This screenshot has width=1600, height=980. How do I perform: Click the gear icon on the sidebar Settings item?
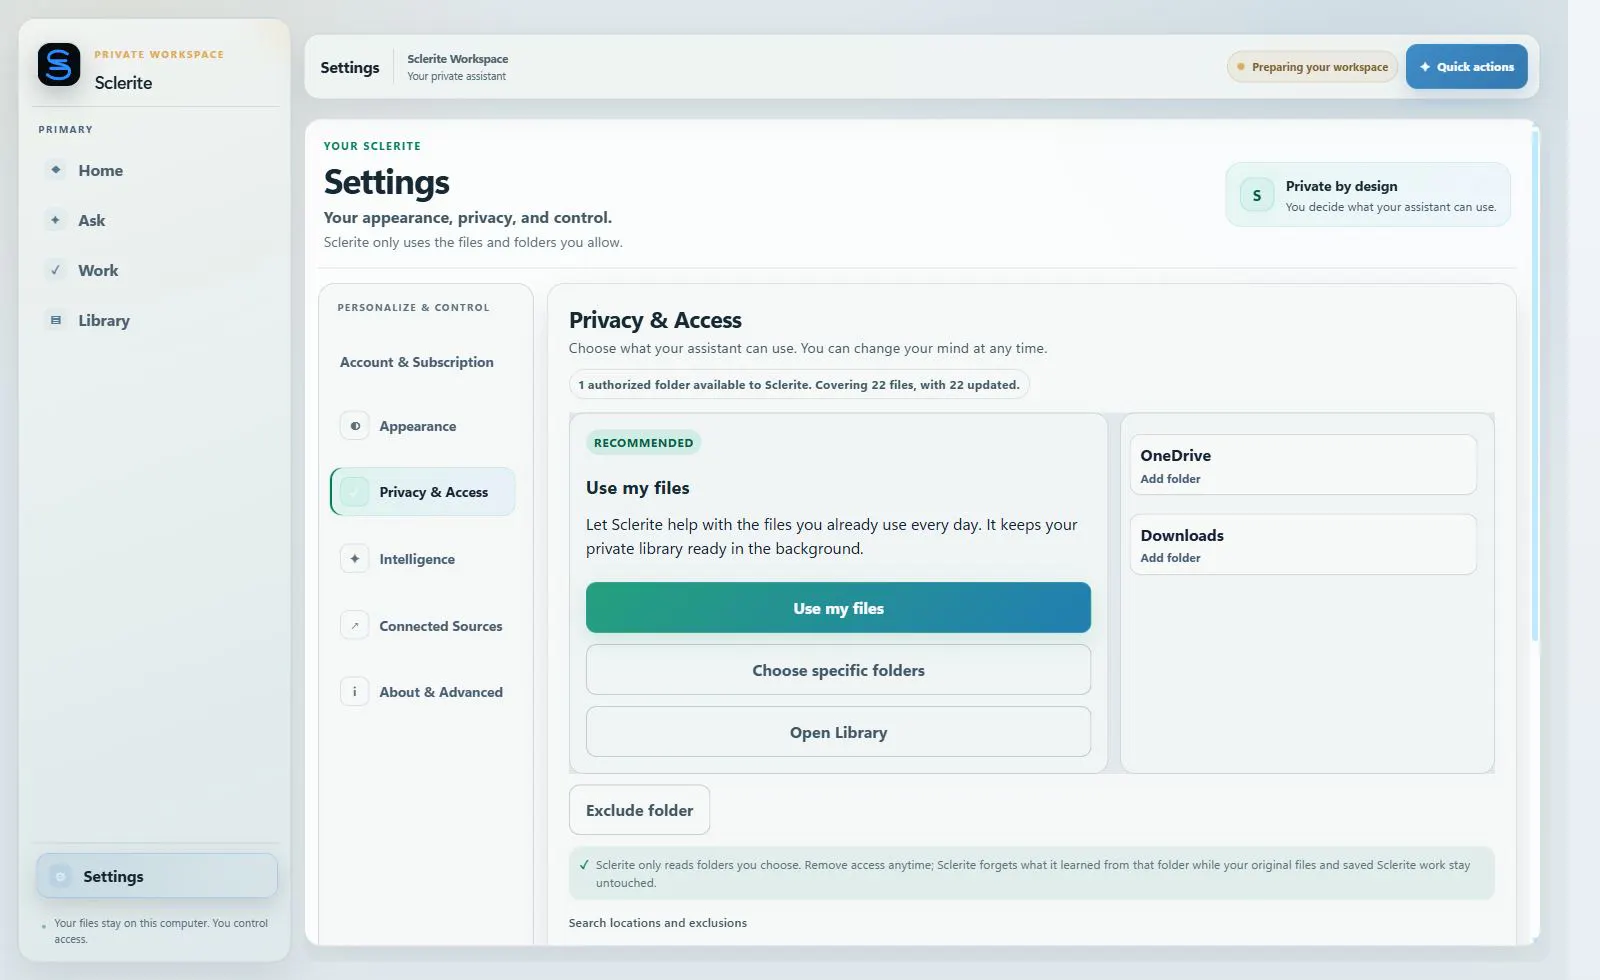(60, 877)
